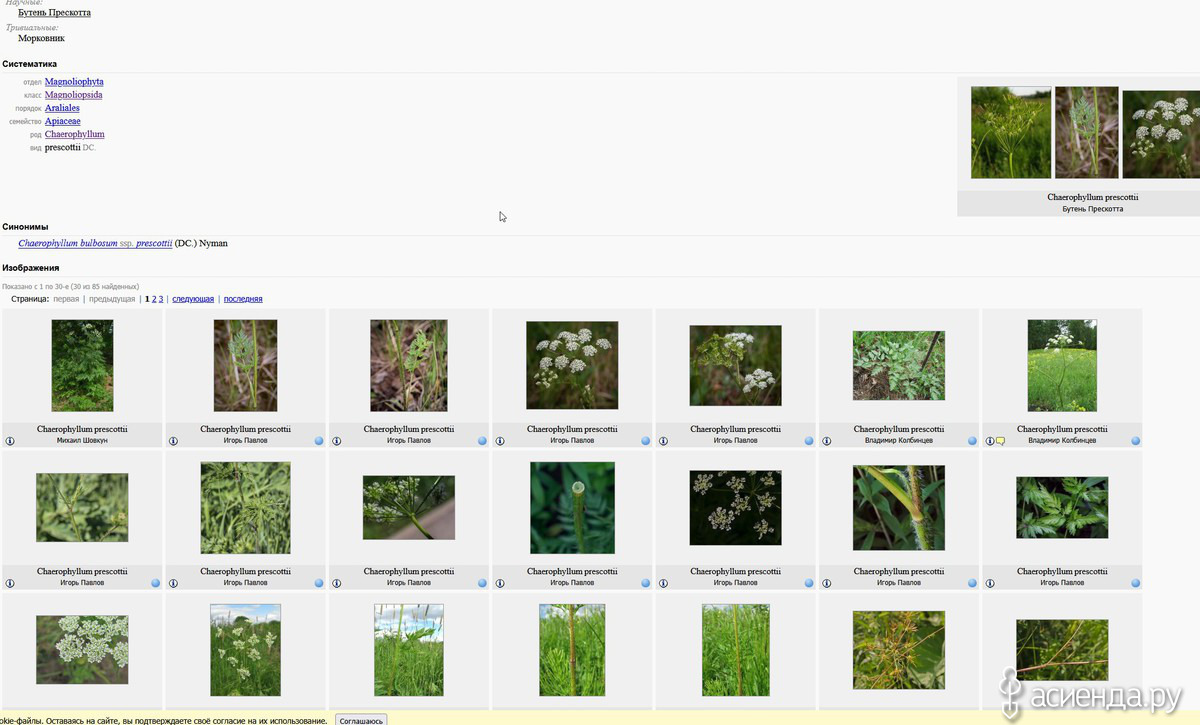
Task: Click info icon under first thumbnail in second row
Action: point(10,583)
